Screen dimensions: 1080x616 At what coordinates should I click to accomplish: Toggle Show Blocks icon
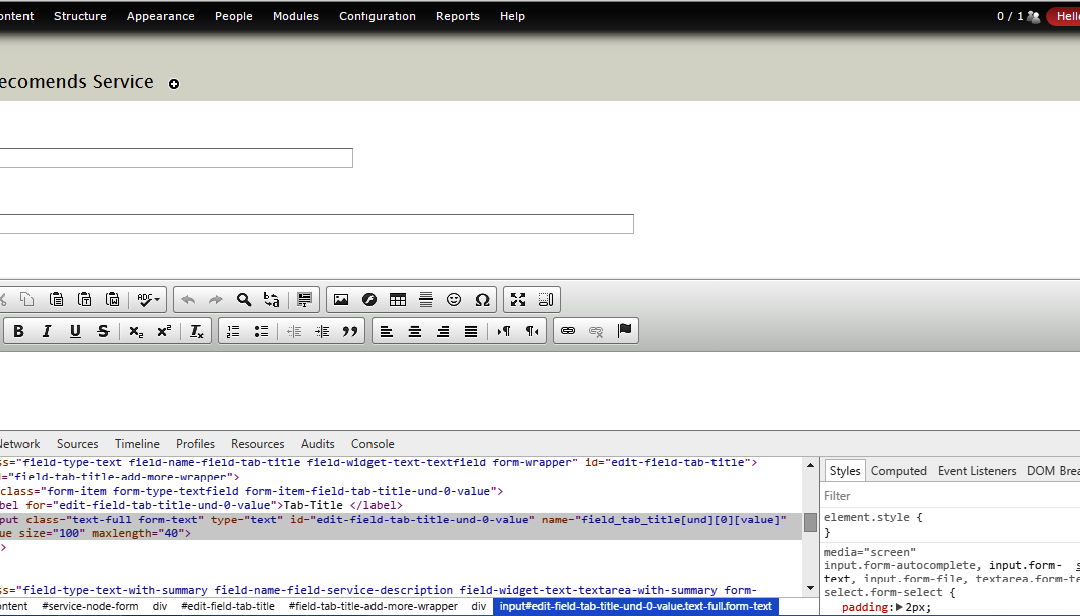point(546,299)
